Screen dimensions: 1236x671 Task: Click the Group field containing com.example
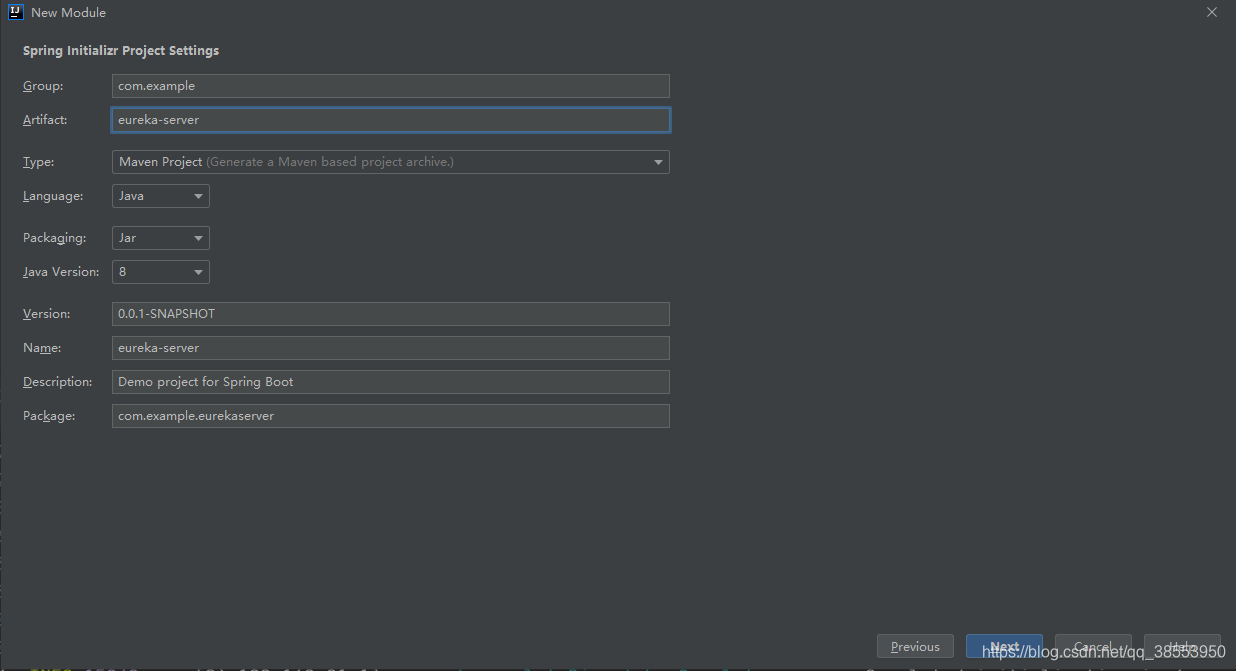(x=391, y=86)
